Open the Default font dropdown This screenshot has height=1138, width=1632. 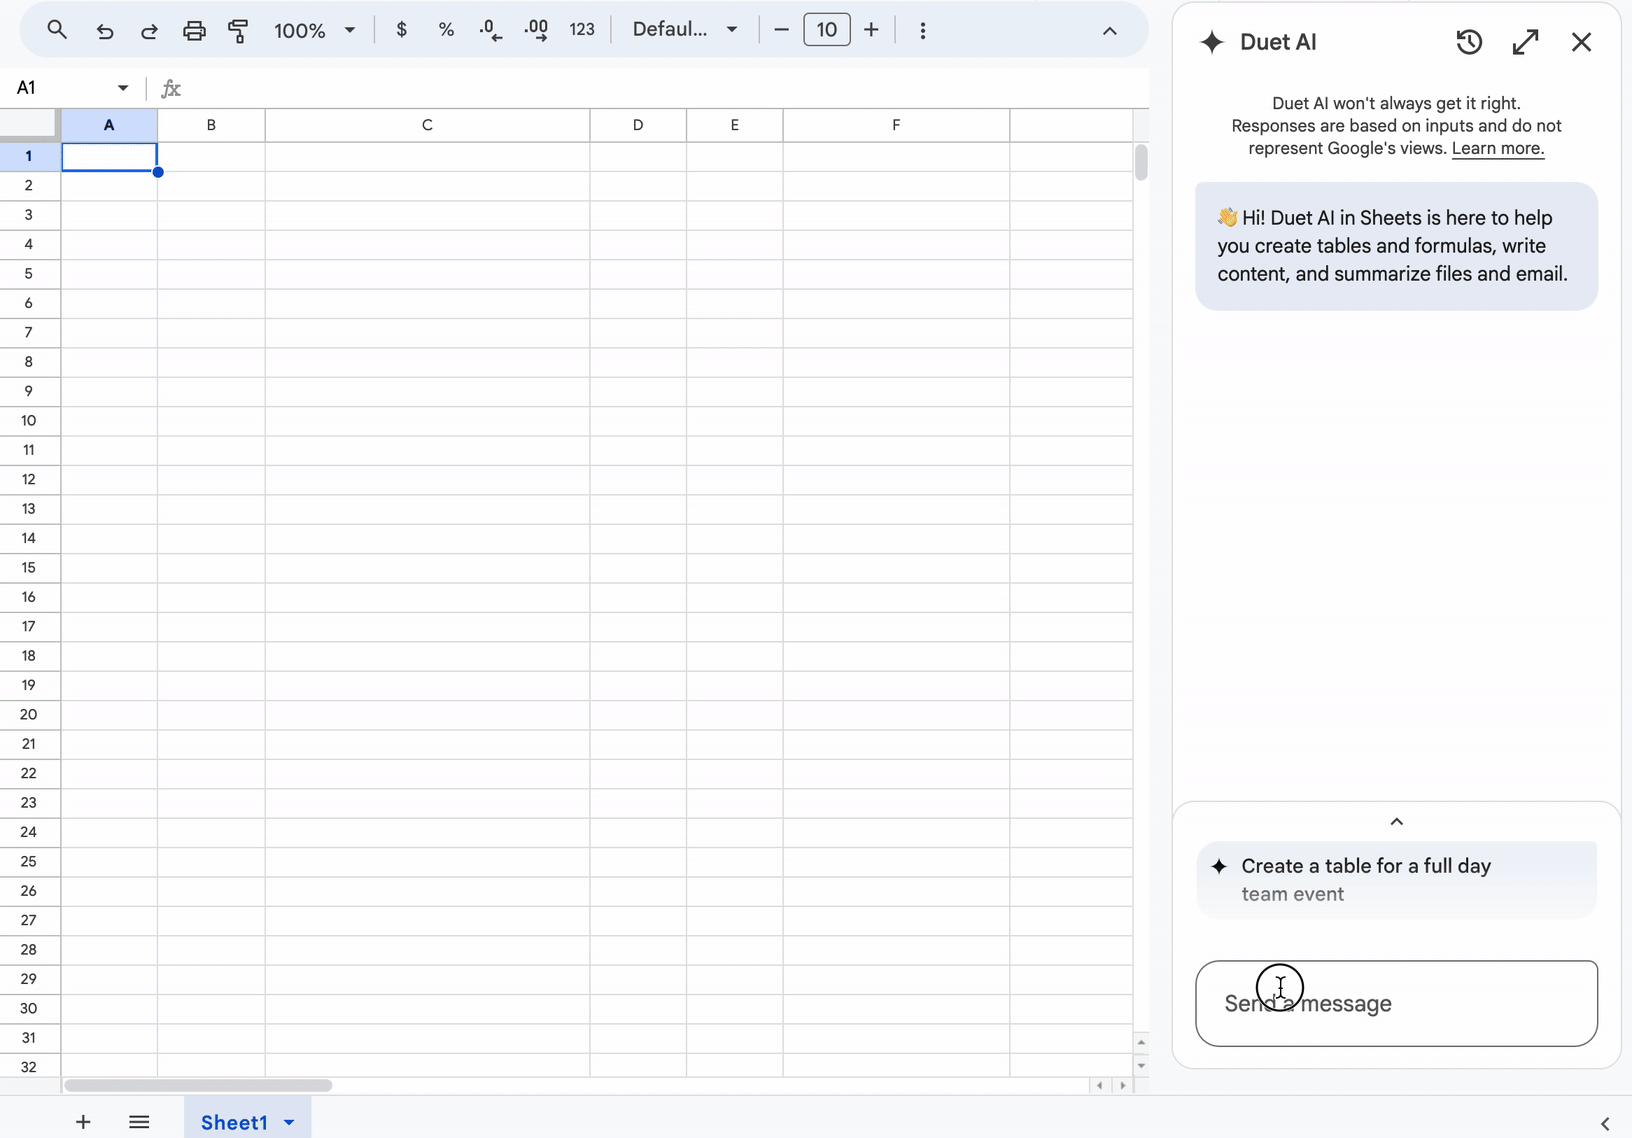684,29
